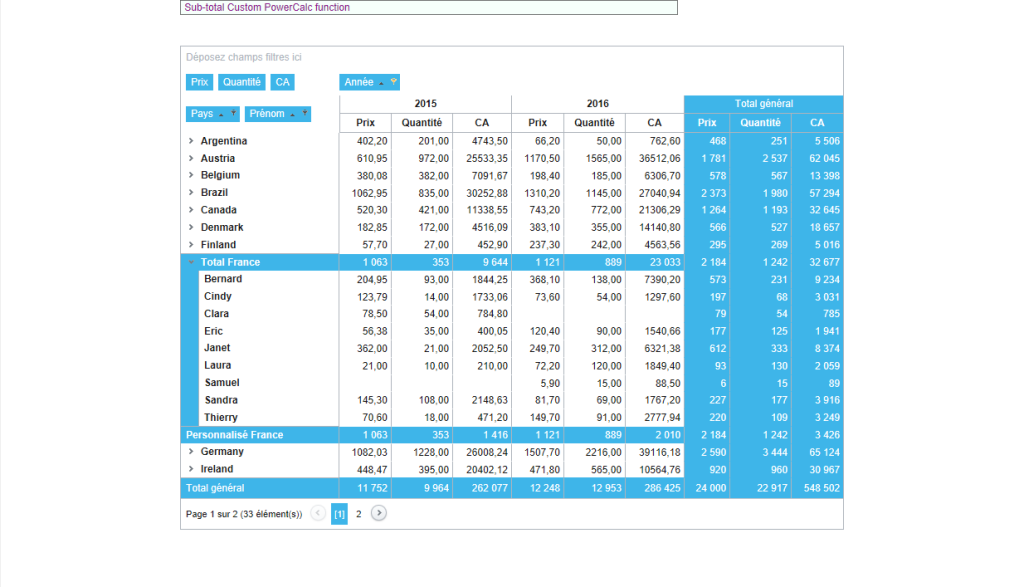The width and height of the screenshot is (1024, 587).
Task: Click the Pays row field button
Action: point(212,114)
